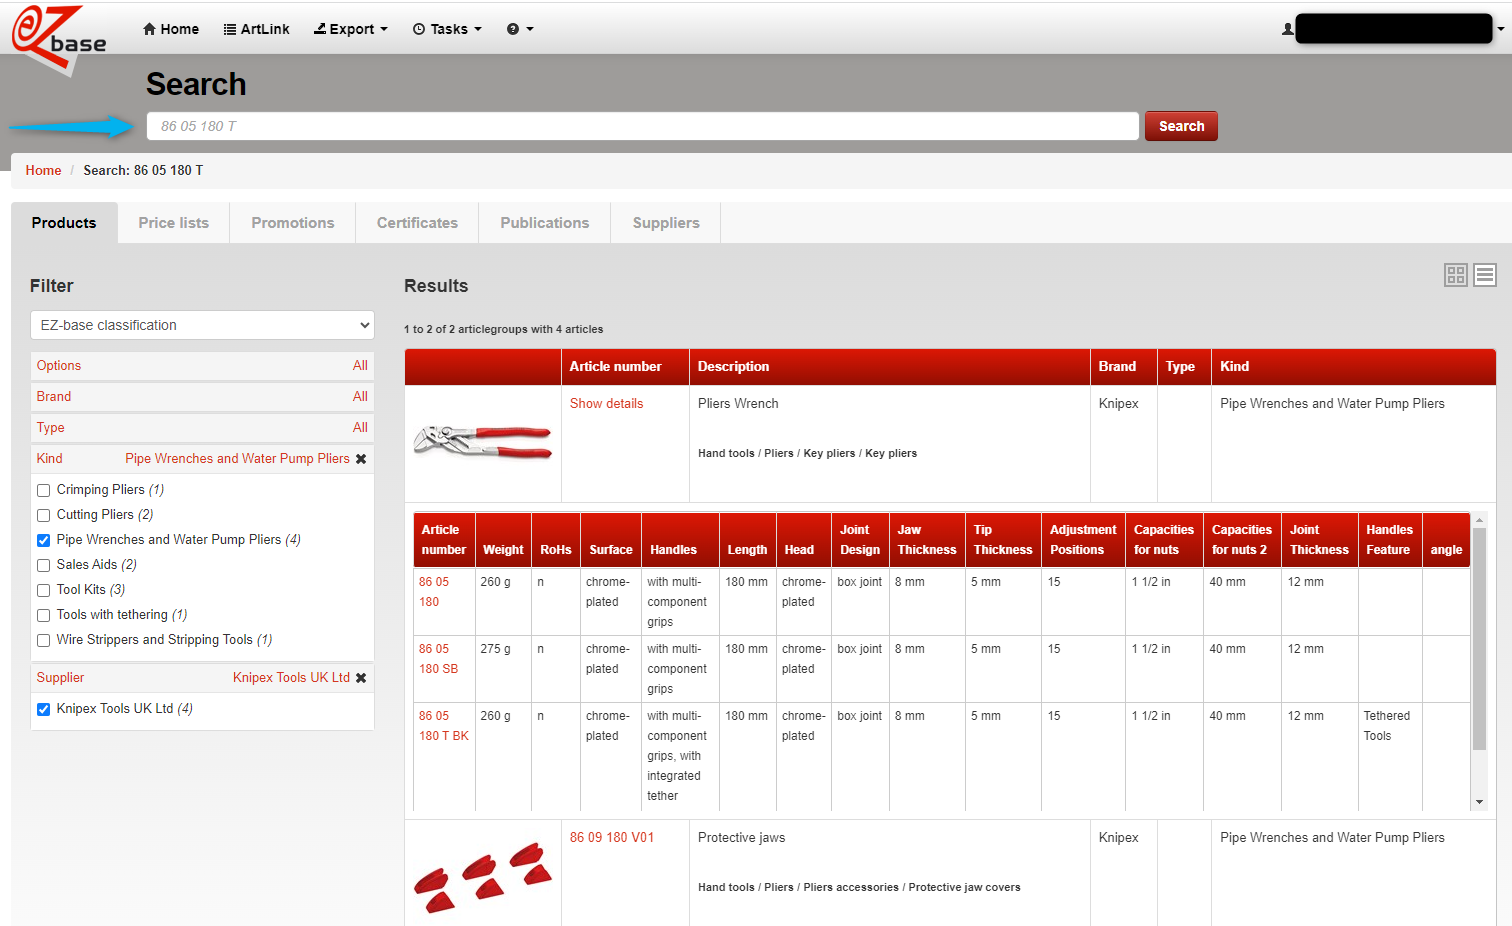
Task: Open the EZ-base classification dropdown
Action: pyautogui.click(x=202, y=325)
